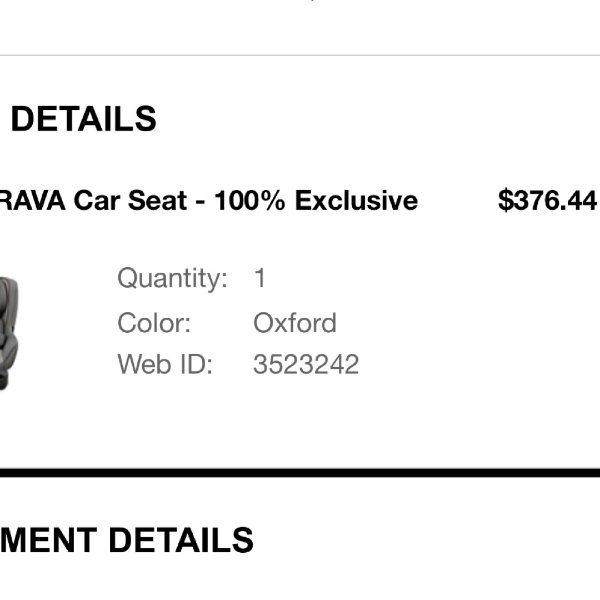This screenshot has height=600, width=600.
Task: Click the "Web ID:" label
Action: pos(165,364)
